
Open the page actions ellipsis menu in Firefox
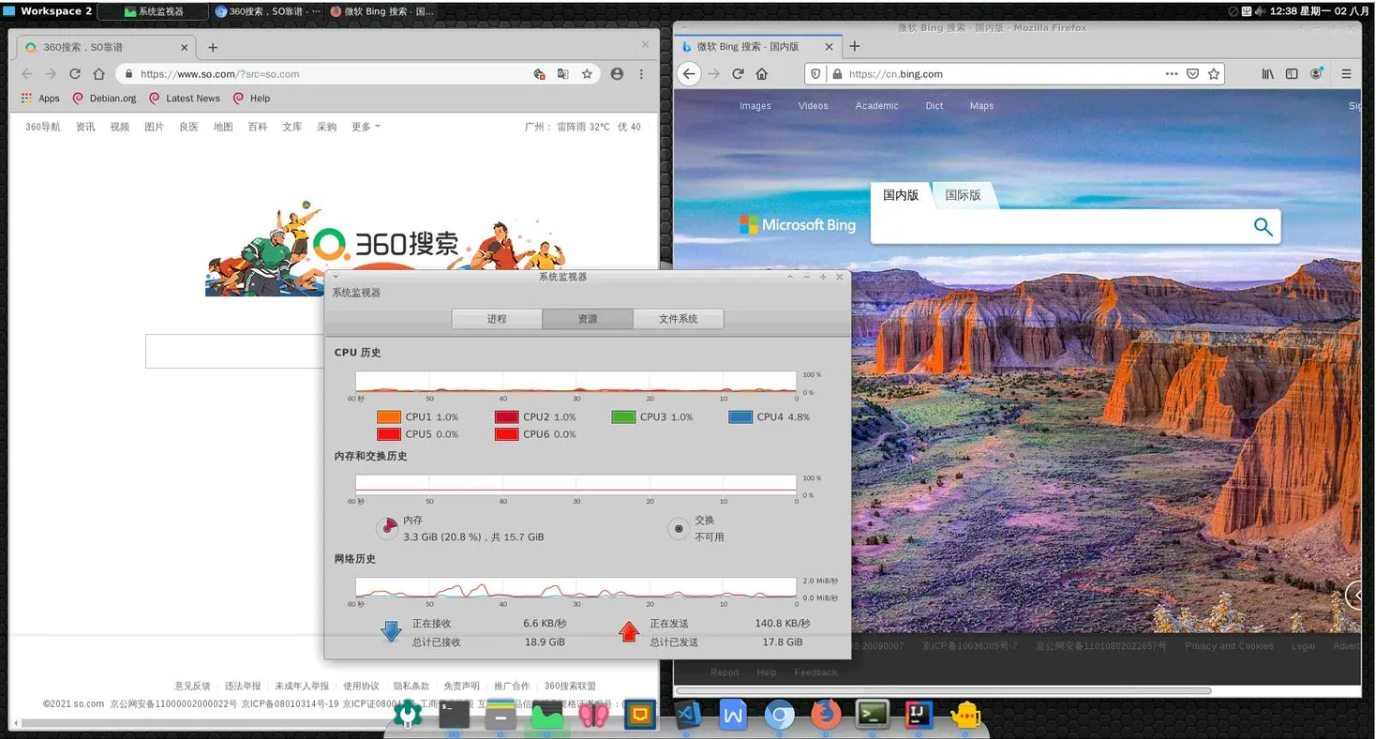(x=1174, y=73)
